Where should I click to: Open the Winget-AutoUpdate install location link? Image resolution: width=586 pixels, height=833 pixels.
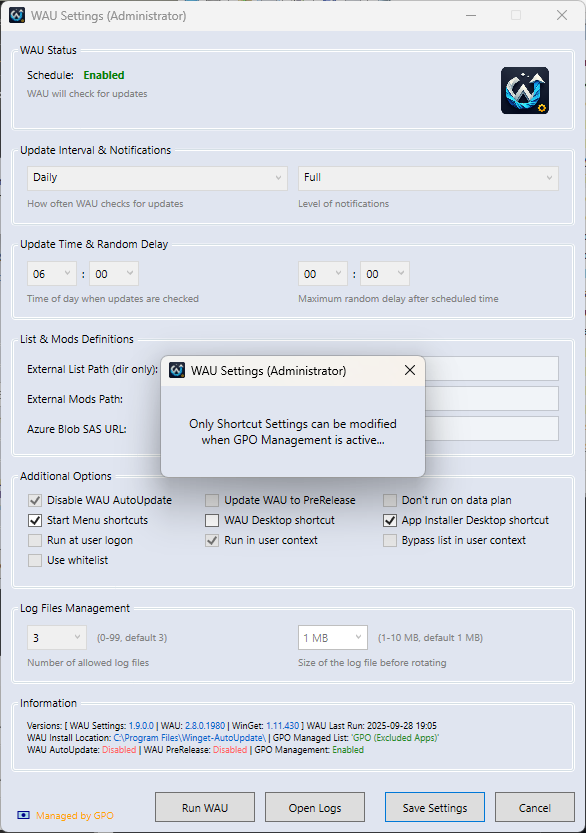tap(190, 738)
